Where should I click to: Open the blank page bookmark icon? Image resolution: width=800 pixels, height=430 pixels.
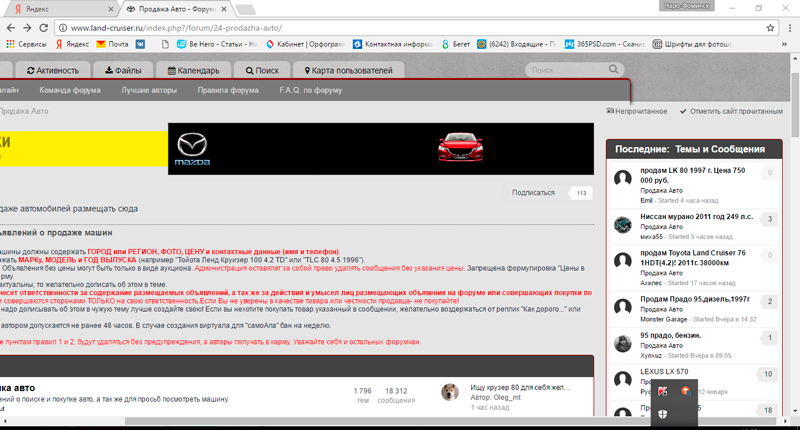pos(165,44)
